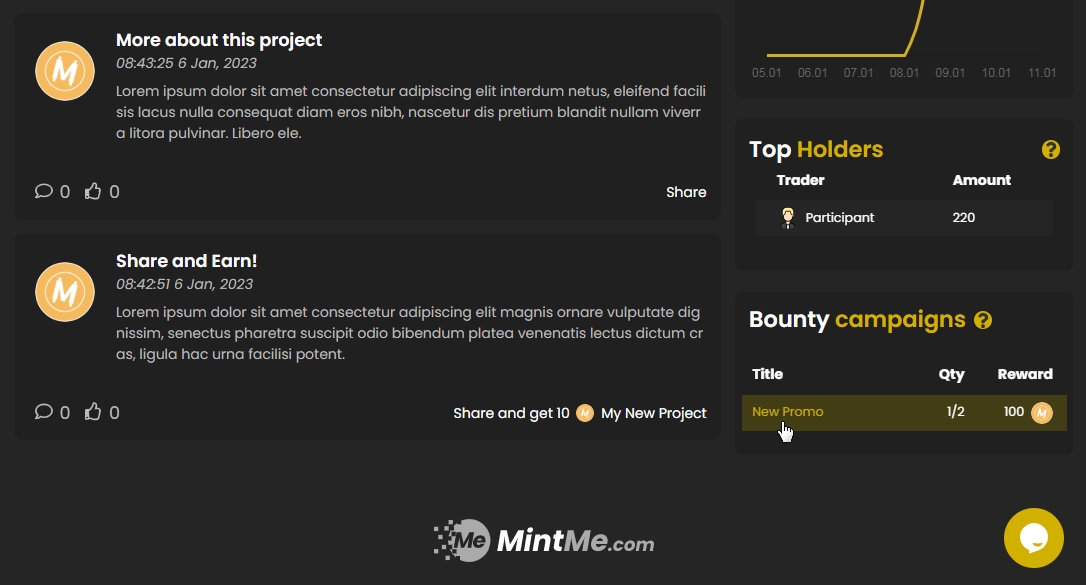Open the yellow chat support bubble
Viewport: 1086px width, 585px height.
pyautogui.click(x=1034, y=538)
